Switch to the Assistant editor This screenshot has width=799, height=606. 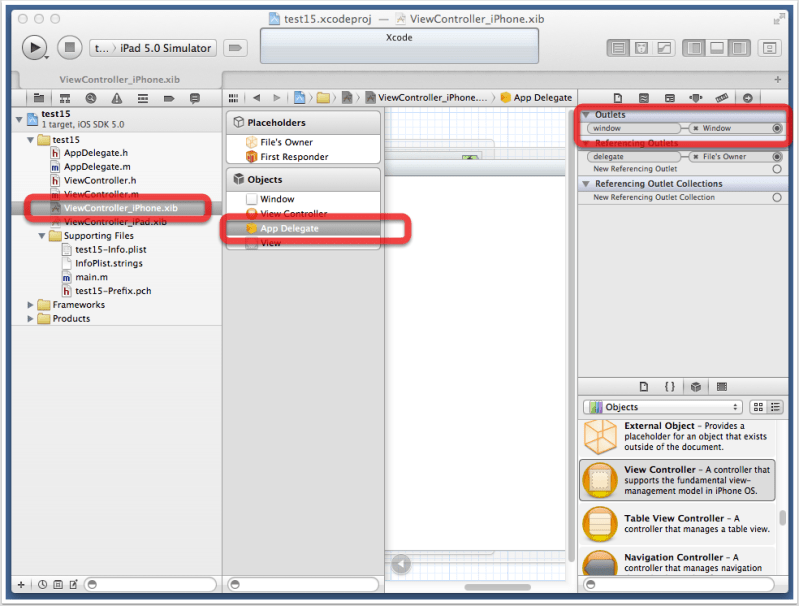pos(641,48)
